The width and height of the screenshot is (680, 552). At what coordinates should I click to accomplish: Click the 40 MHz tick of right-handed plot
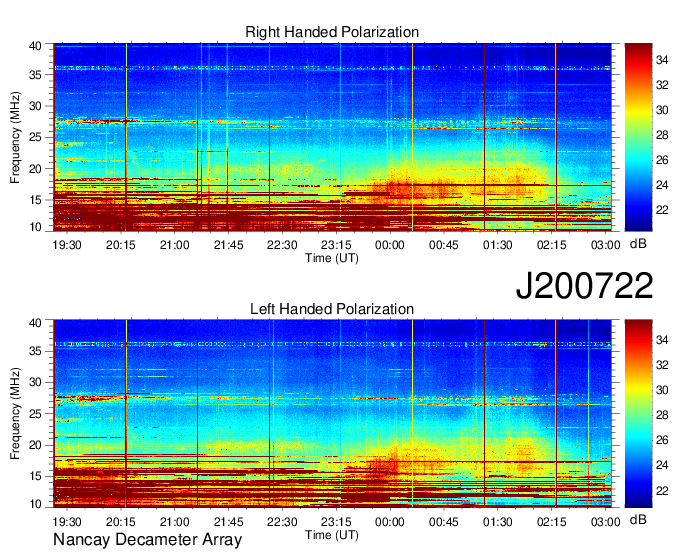click(x=35, y=46)
